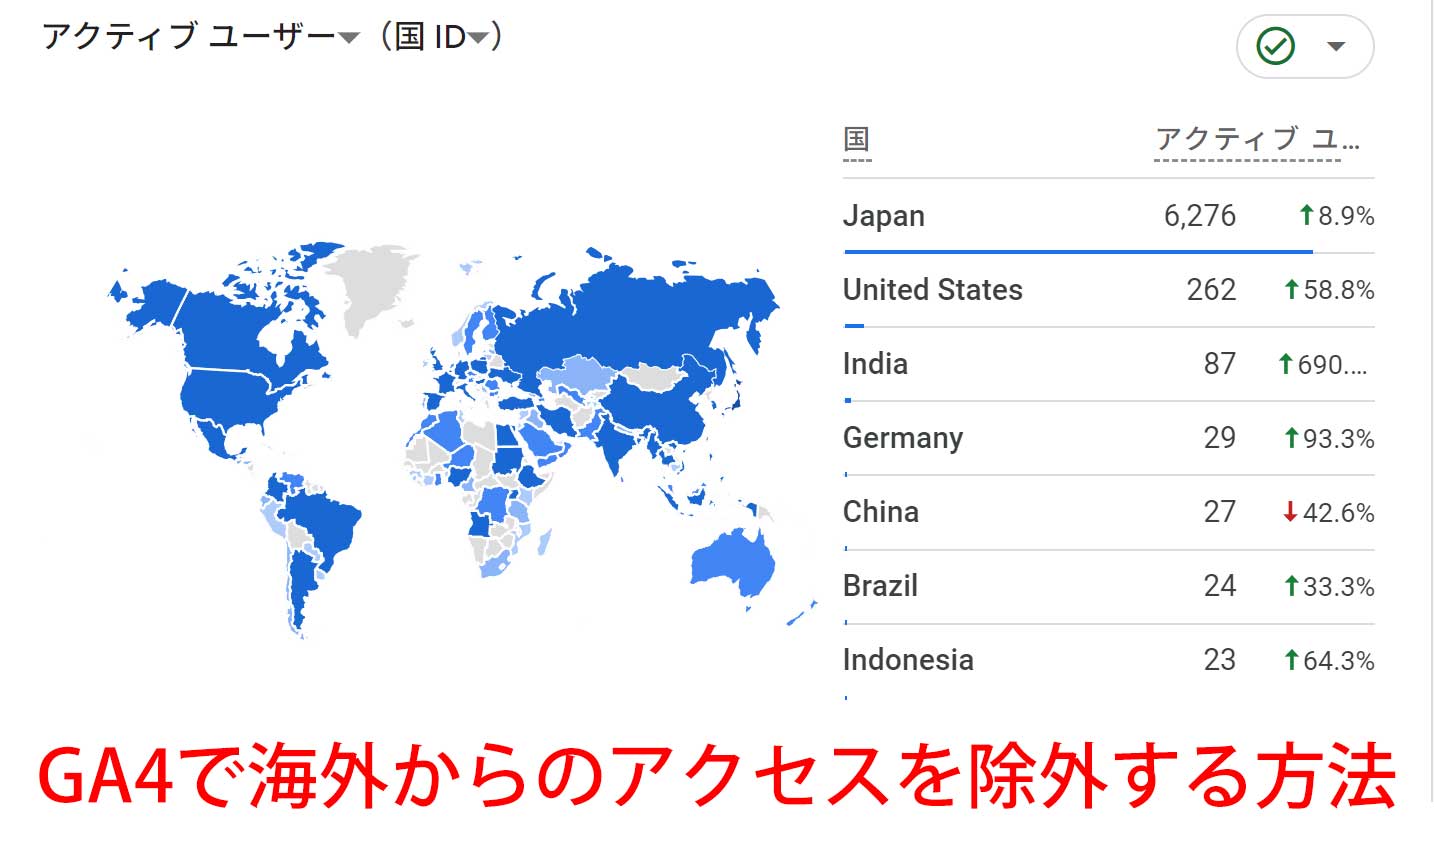
Task: Click the green up arrow beside 58.8%
Action: click(1291, 290)
